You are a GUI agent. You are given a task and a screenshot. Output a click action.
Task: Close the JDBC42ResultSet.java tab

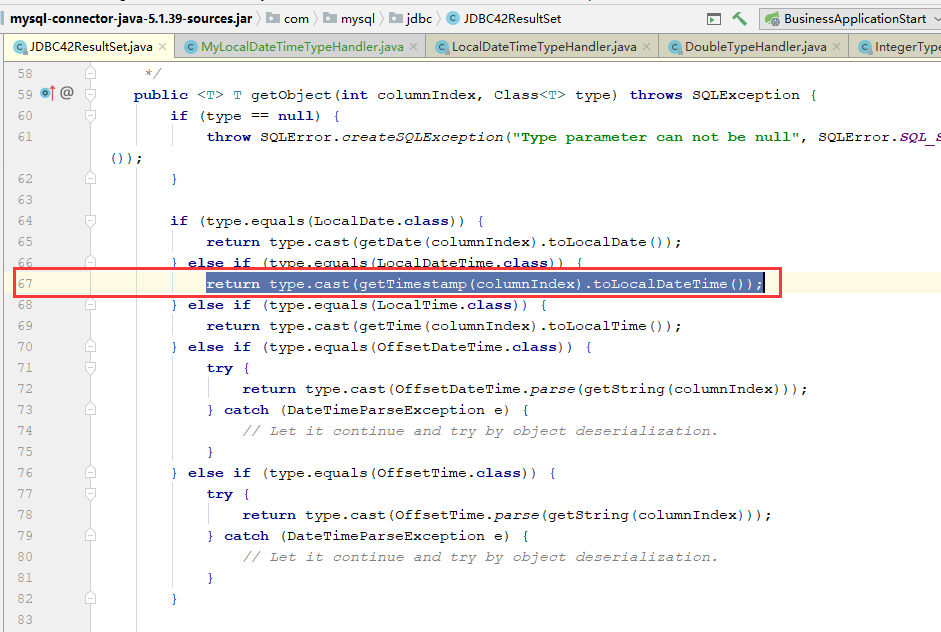click(163, 47)
